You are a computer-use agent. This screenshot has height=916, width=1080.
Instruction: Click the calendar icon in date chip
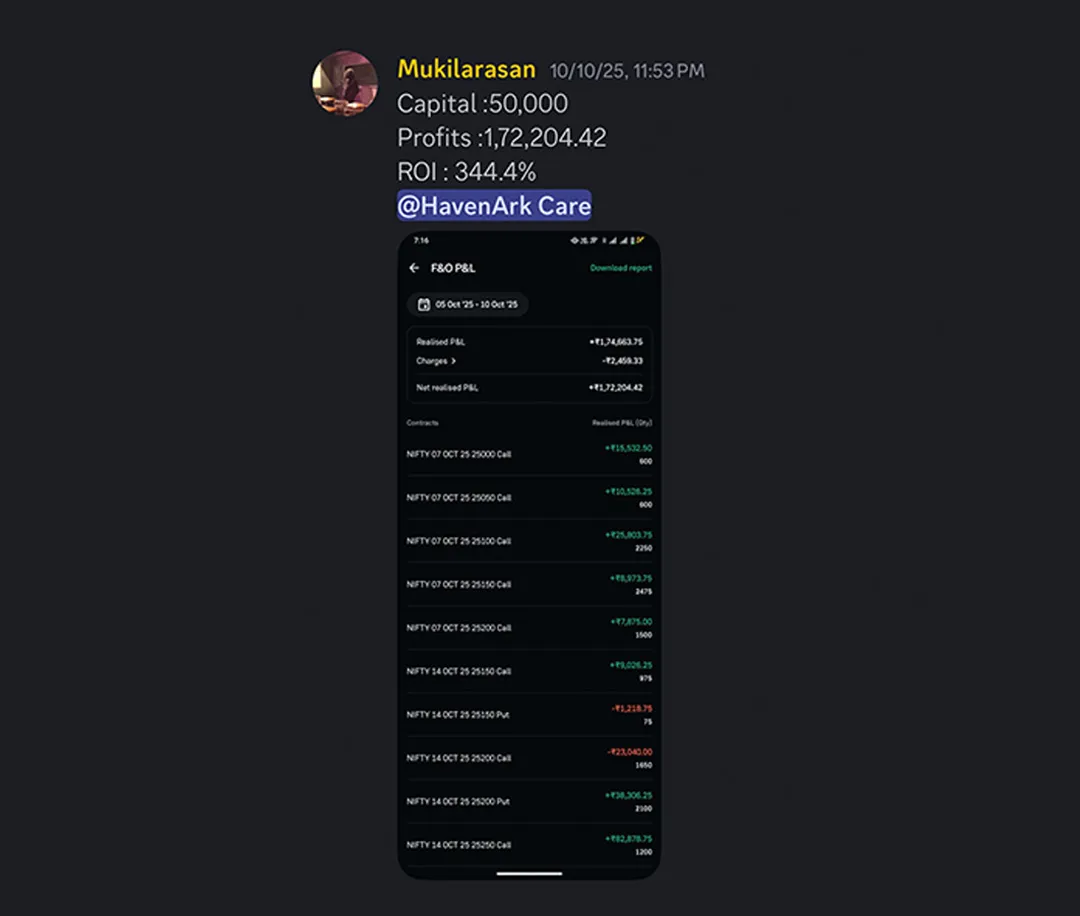[424, 304]
